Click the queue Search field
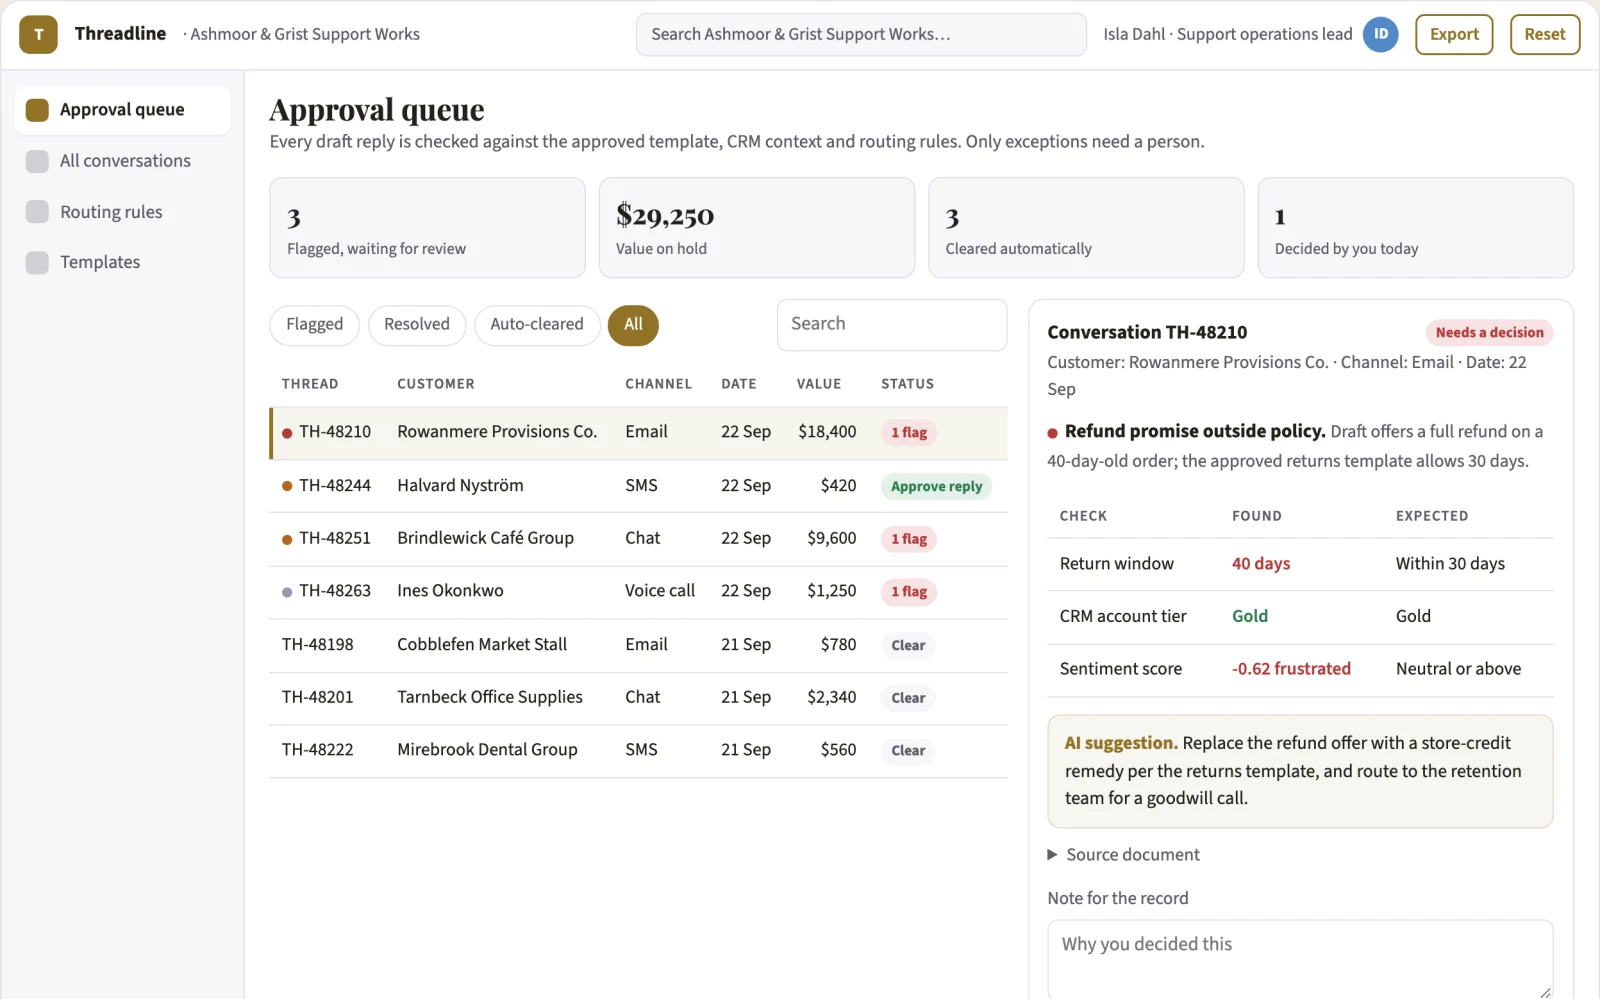This screenshot has height=999, width=1600. click(x=892, y=324)
